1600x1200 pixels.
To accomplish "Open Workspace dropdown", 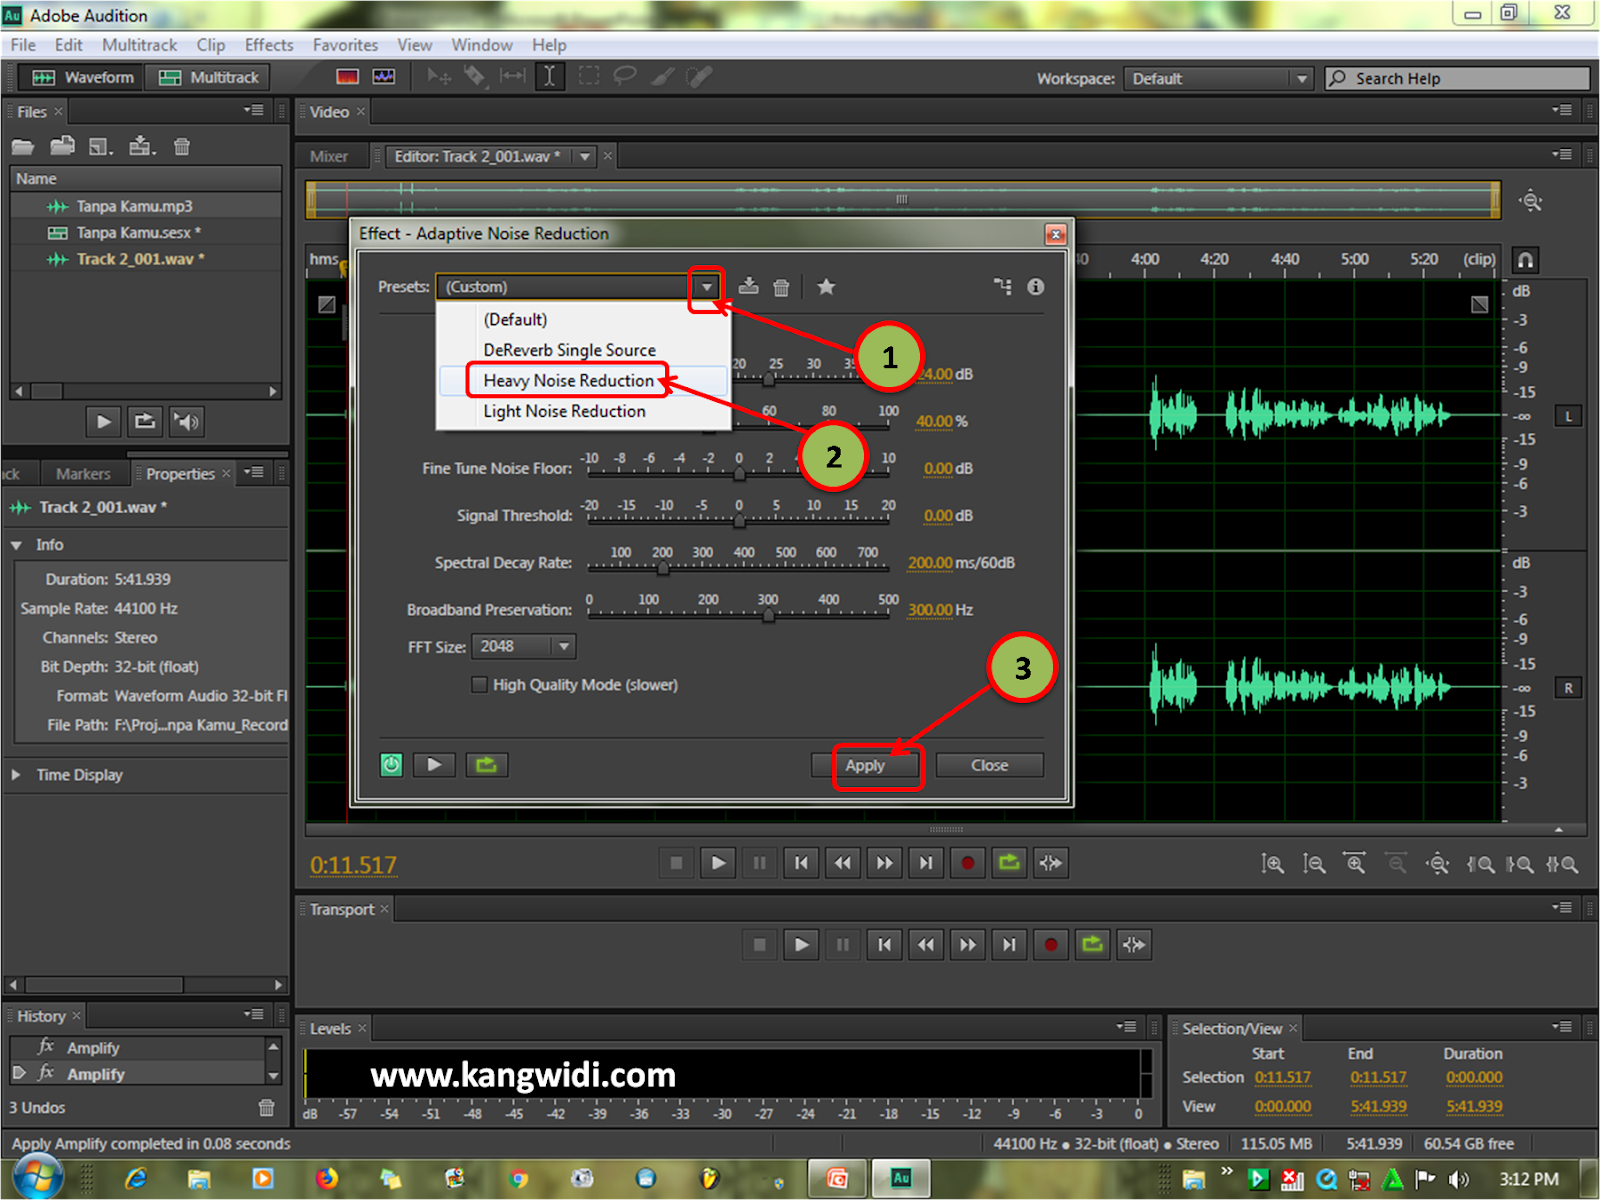I will tap(1218, 78).
